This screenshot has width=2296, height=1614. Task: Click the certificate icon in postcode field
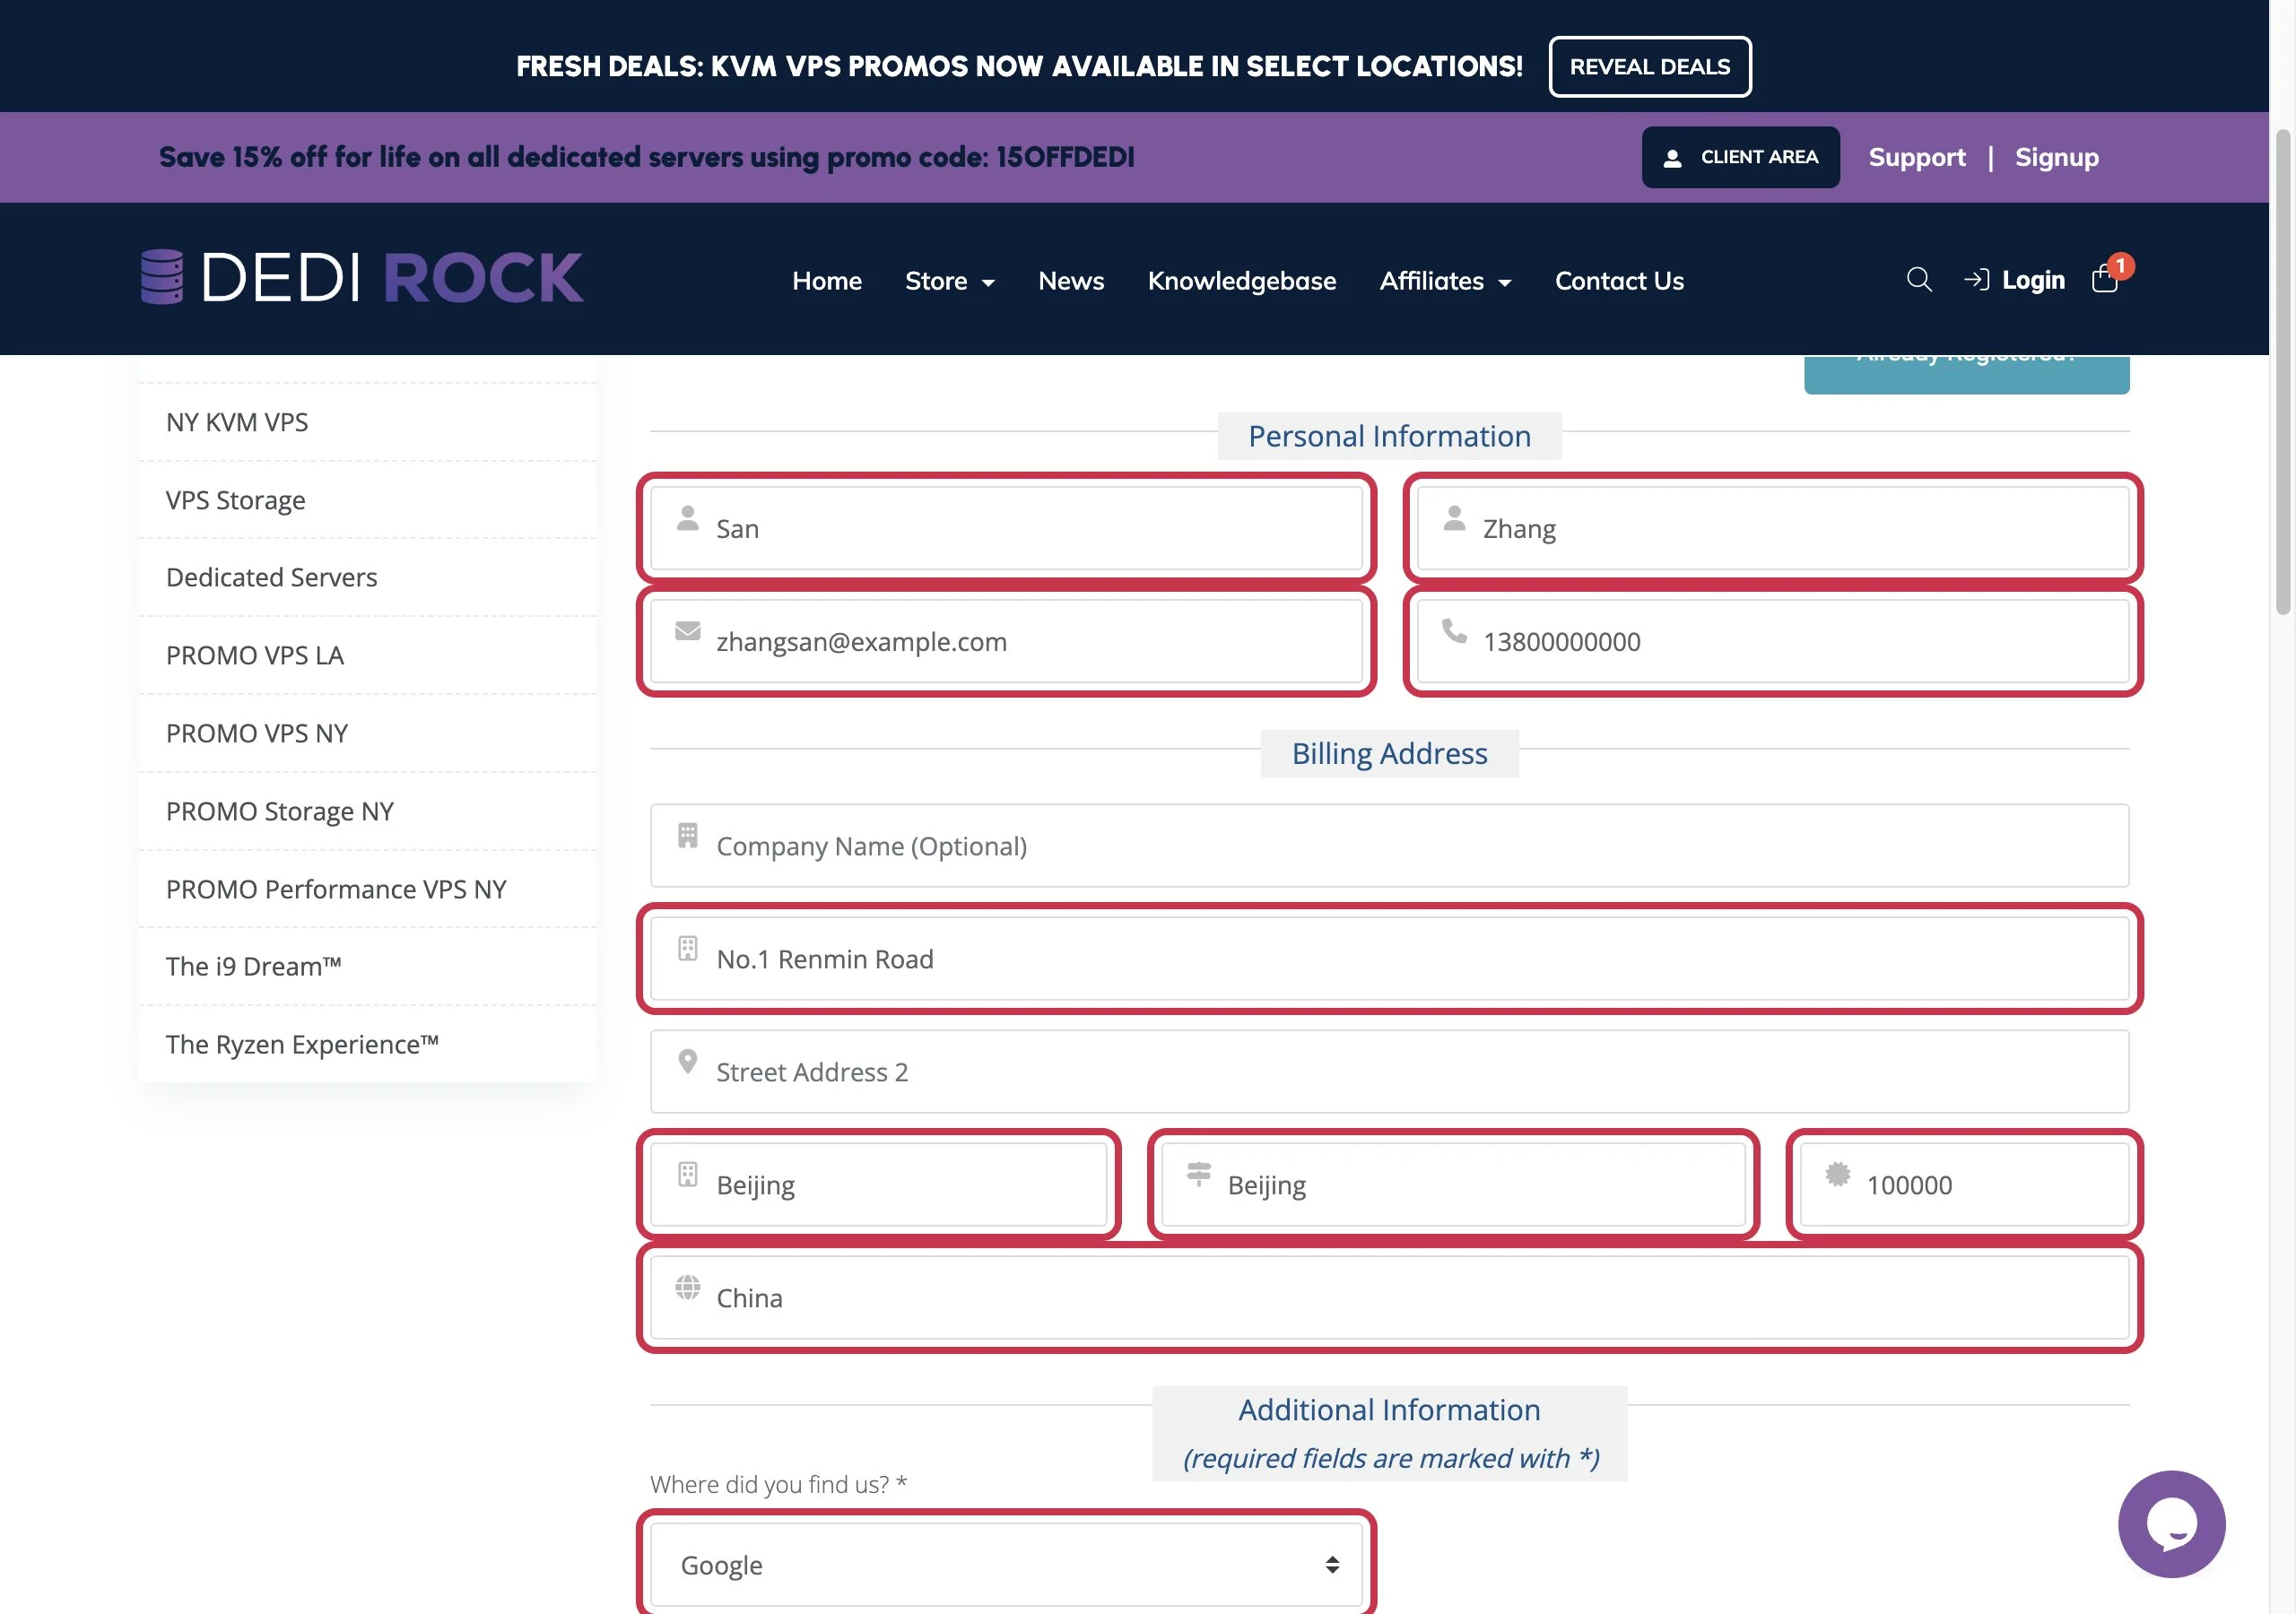pyautogui.click(x=1837, y=1174)
